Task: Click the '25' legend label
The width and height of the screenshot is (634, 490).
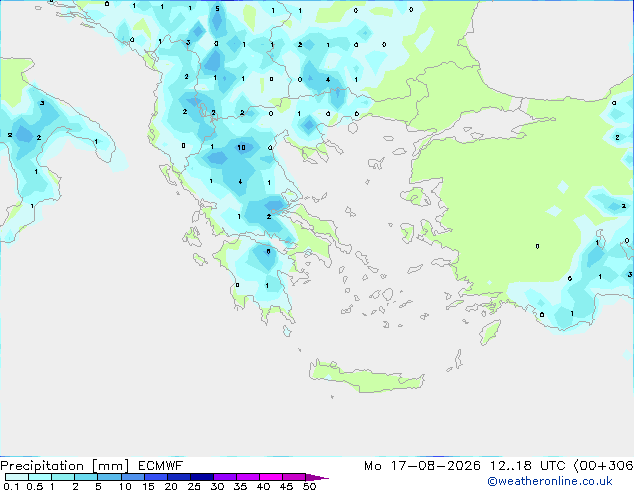Action: (x=194, y=486)
